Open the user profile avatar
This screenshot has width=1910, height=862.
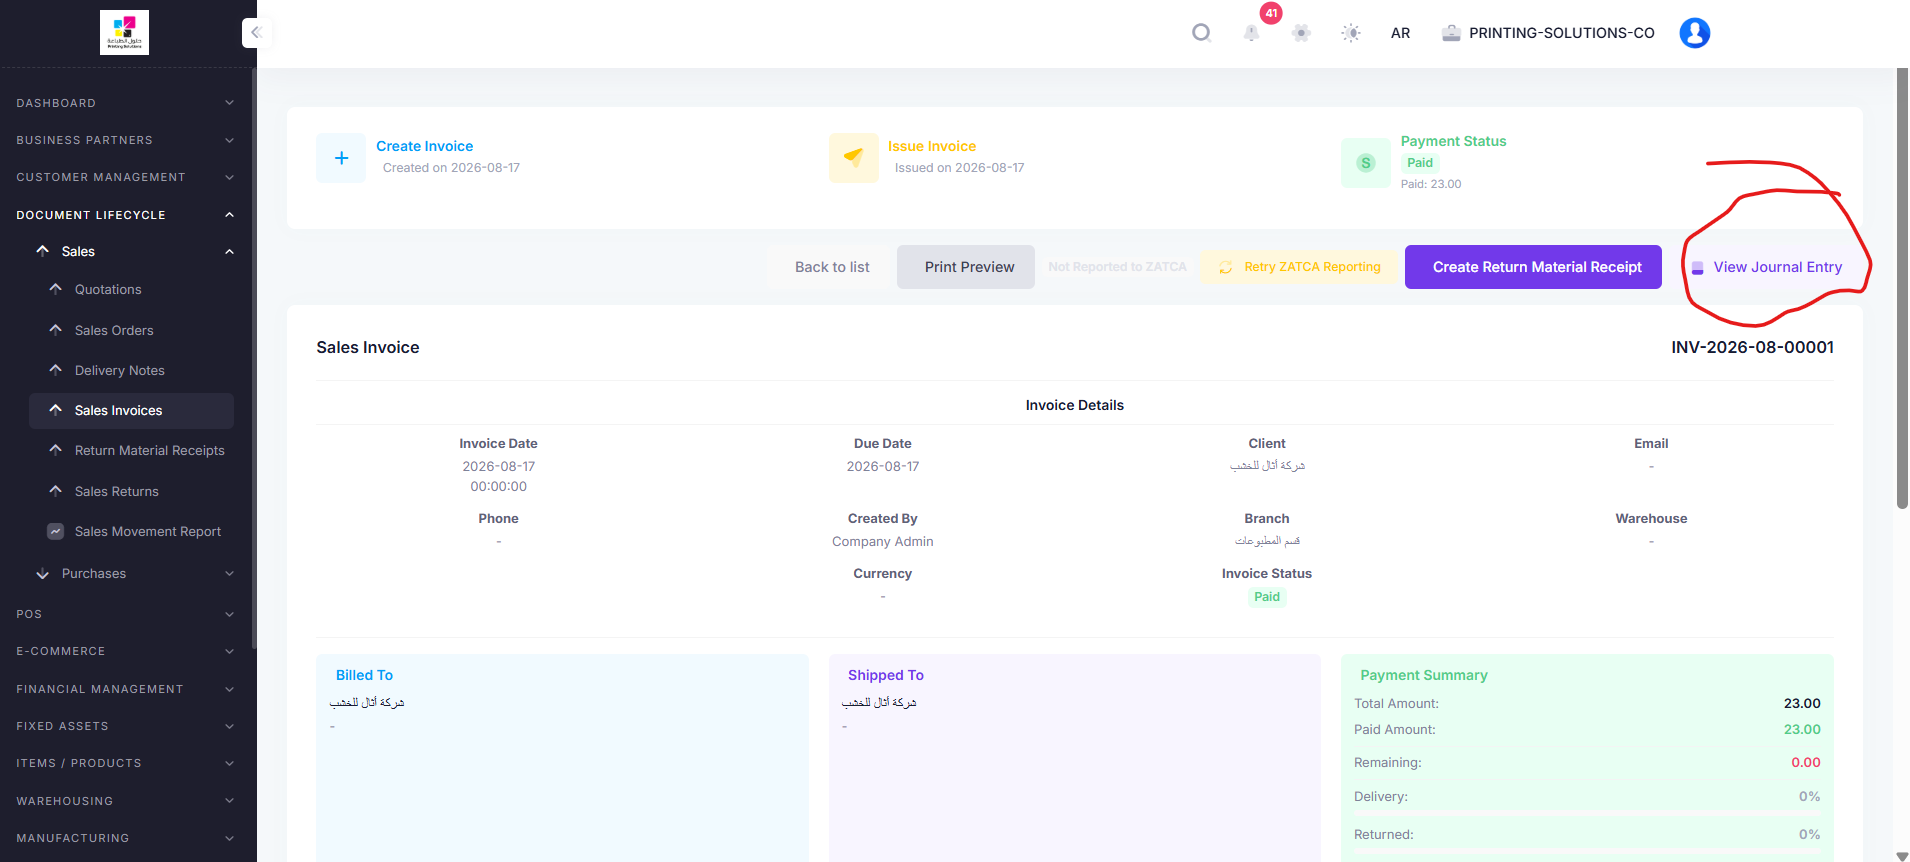1694,33
